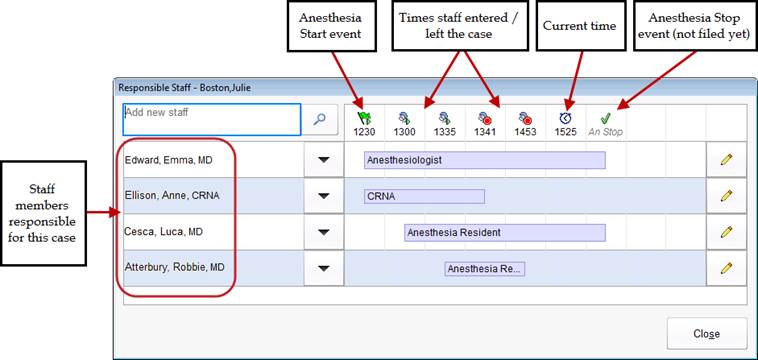Edit Edward, Emma row with pencil icon

point(726,160)
